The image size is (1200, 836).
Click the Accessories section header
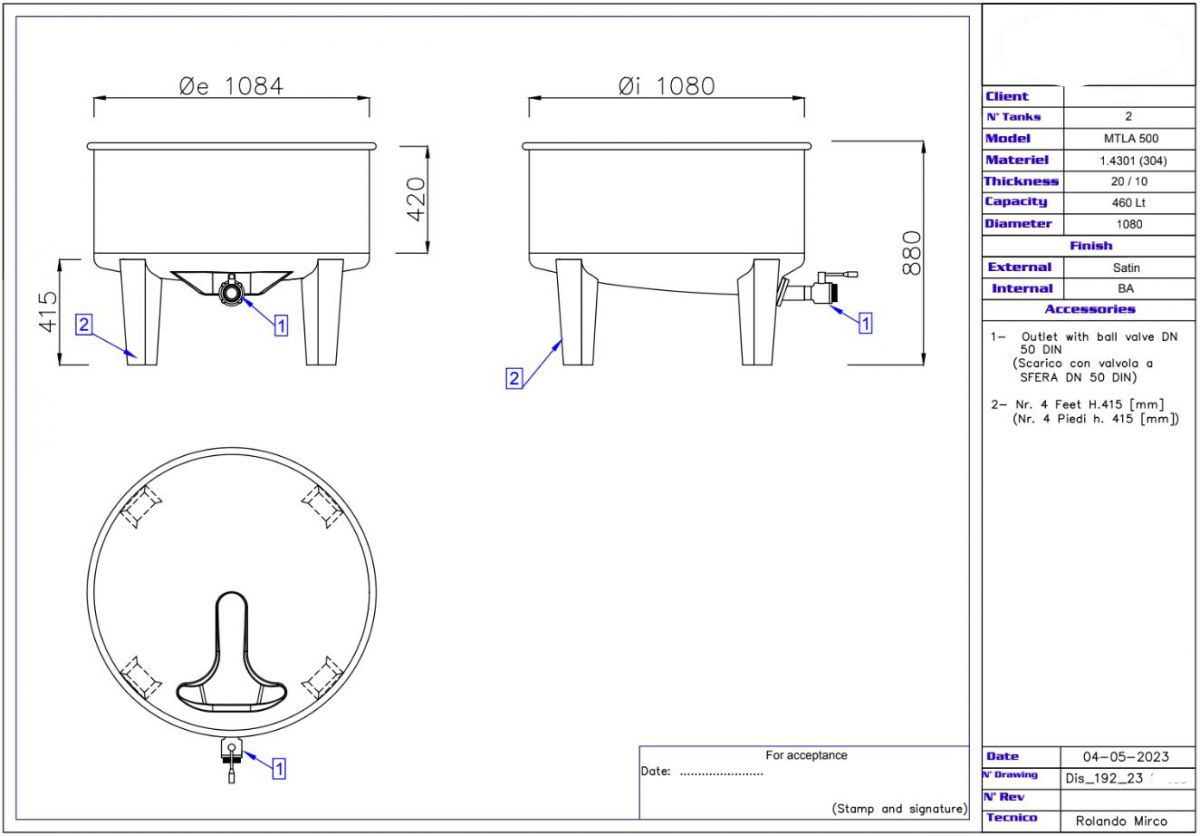(1090, 309)
